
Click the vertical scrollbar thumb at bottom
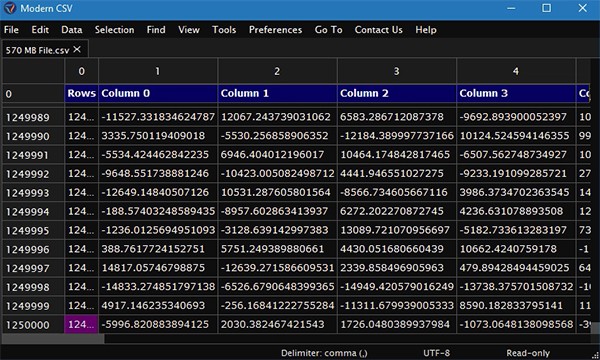tap(595, 328)
